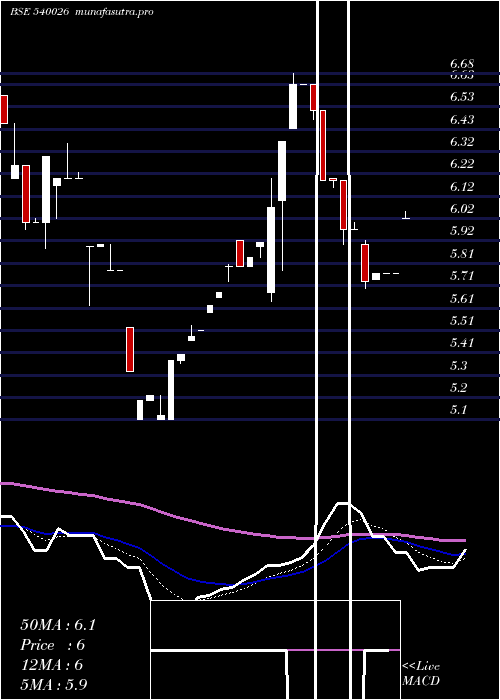Click the 'Price : 6' readout
The width and height of the screenshot is (500, 700).
(53, 646)
